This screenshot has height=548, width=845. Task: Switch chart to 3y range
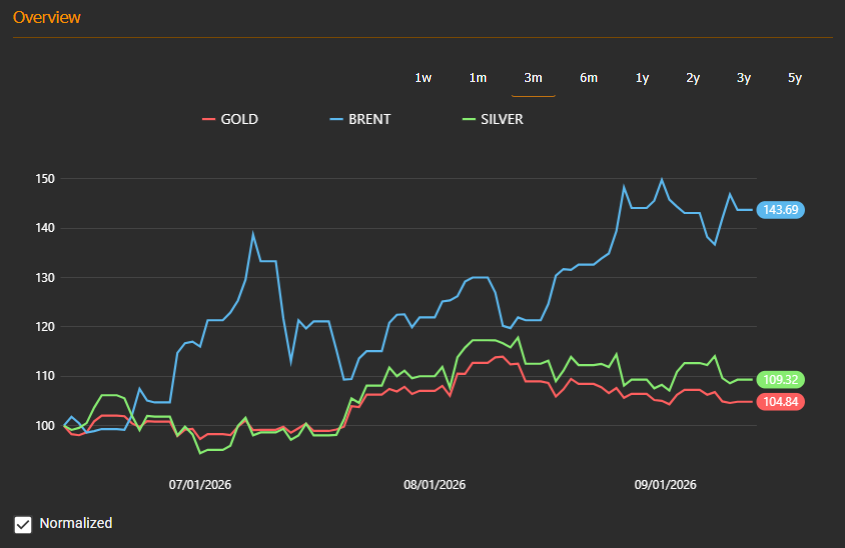click(x=744, y=78)
